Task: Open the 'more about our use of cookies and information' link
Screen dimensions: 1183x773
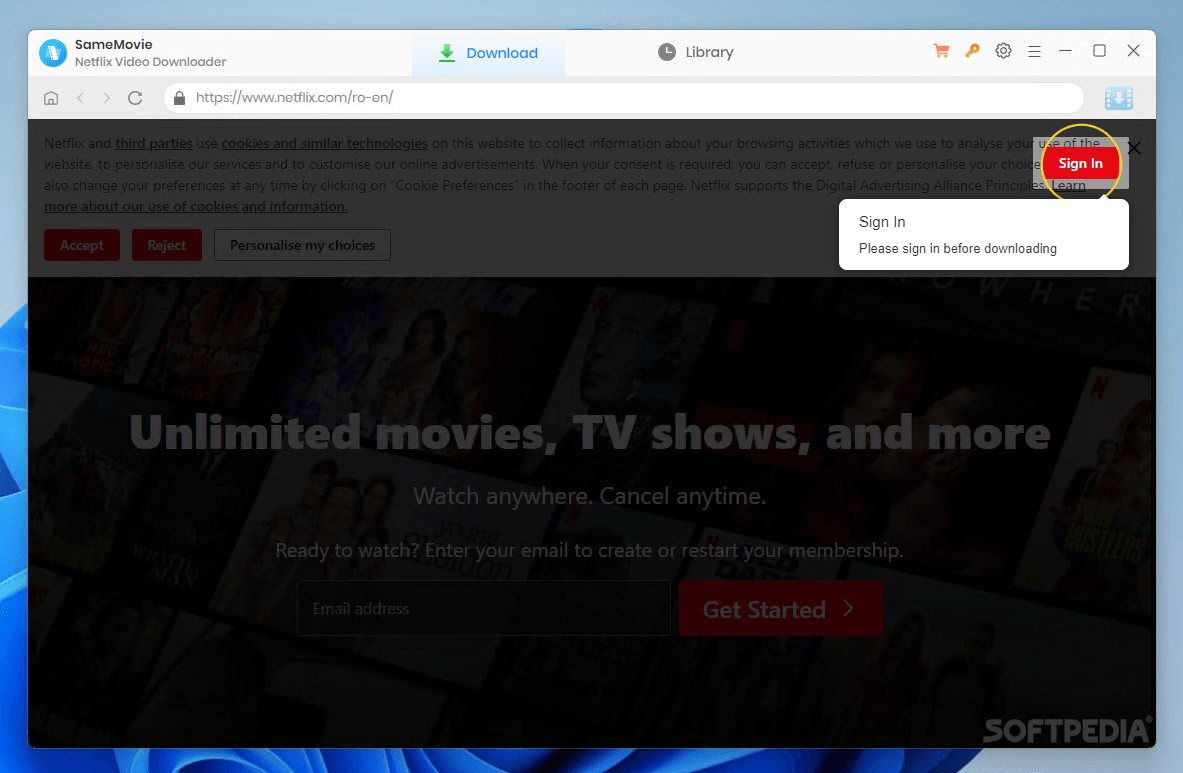Action: [x=196, y=207]
